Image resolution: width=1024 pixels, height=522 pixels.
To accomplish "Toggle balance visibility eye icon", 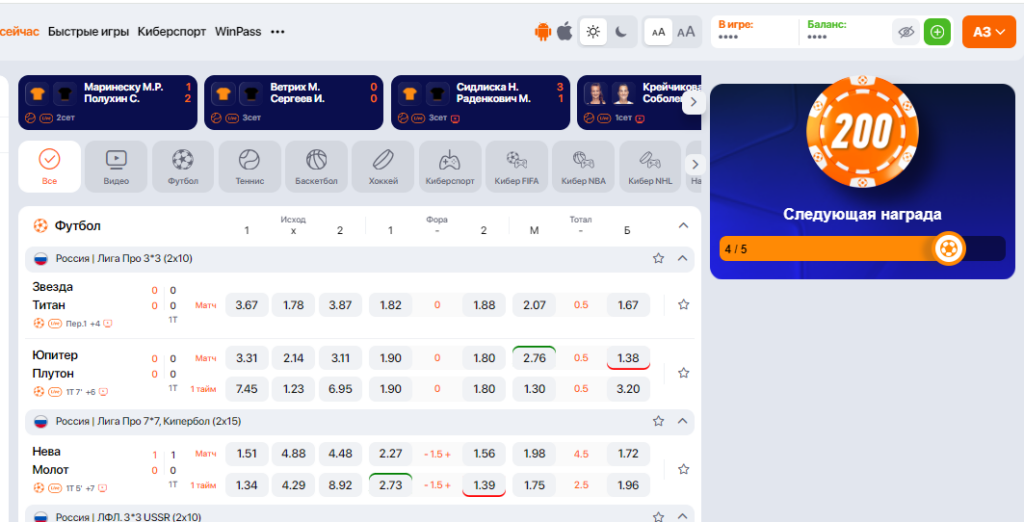I will point(906,32).
